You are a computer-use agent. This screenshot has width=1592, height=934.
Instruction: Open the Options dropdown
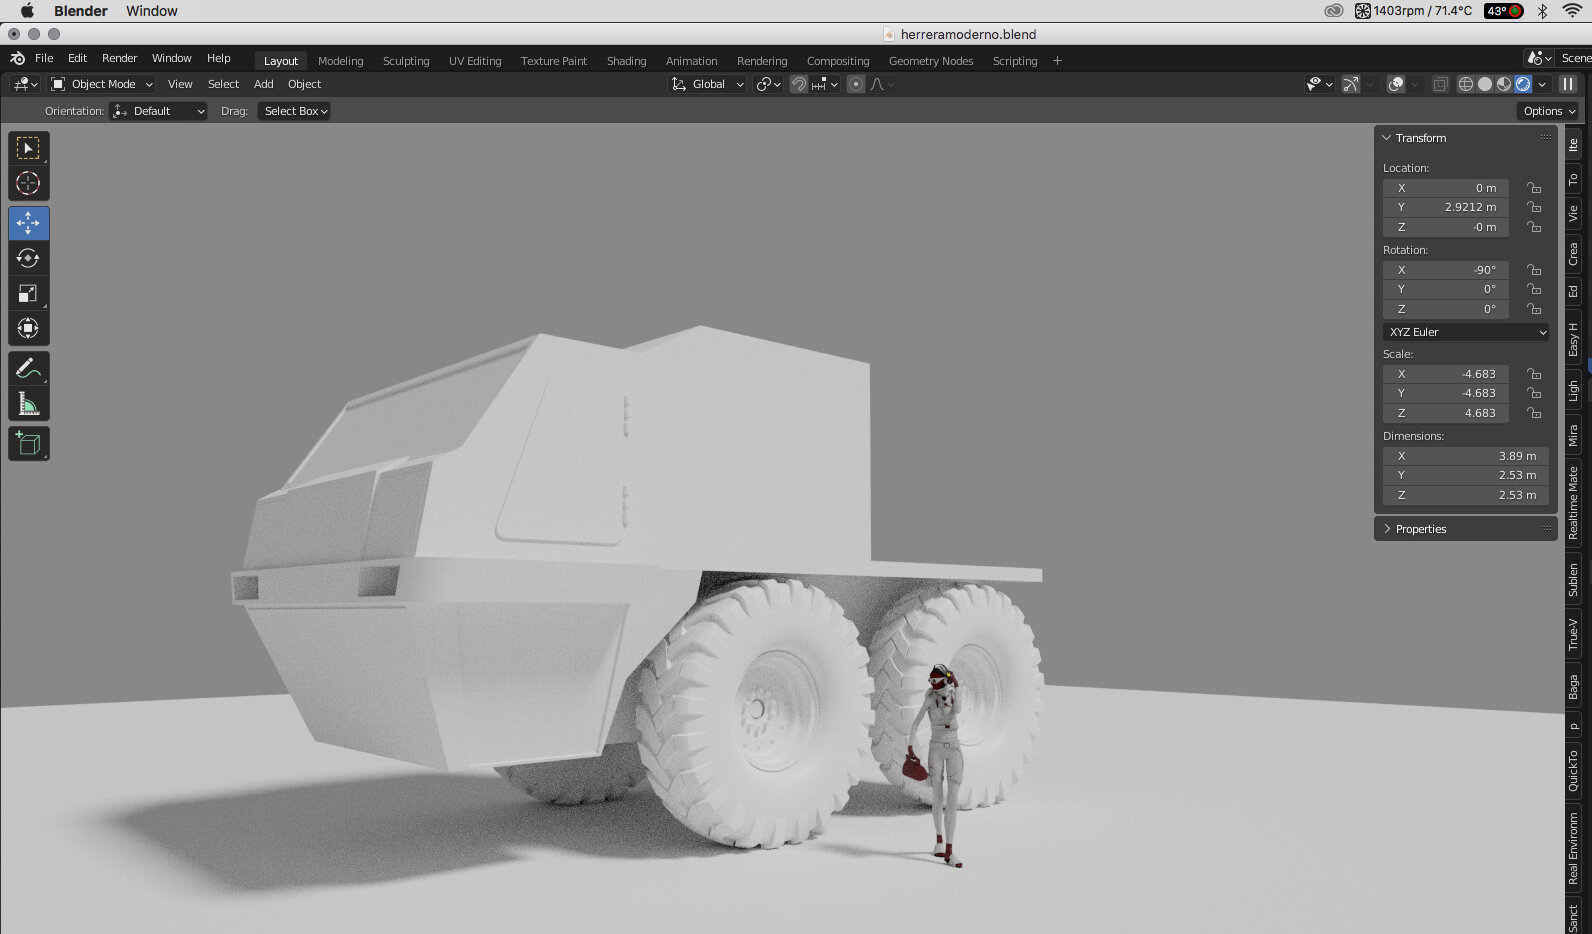click(1548, 111)
